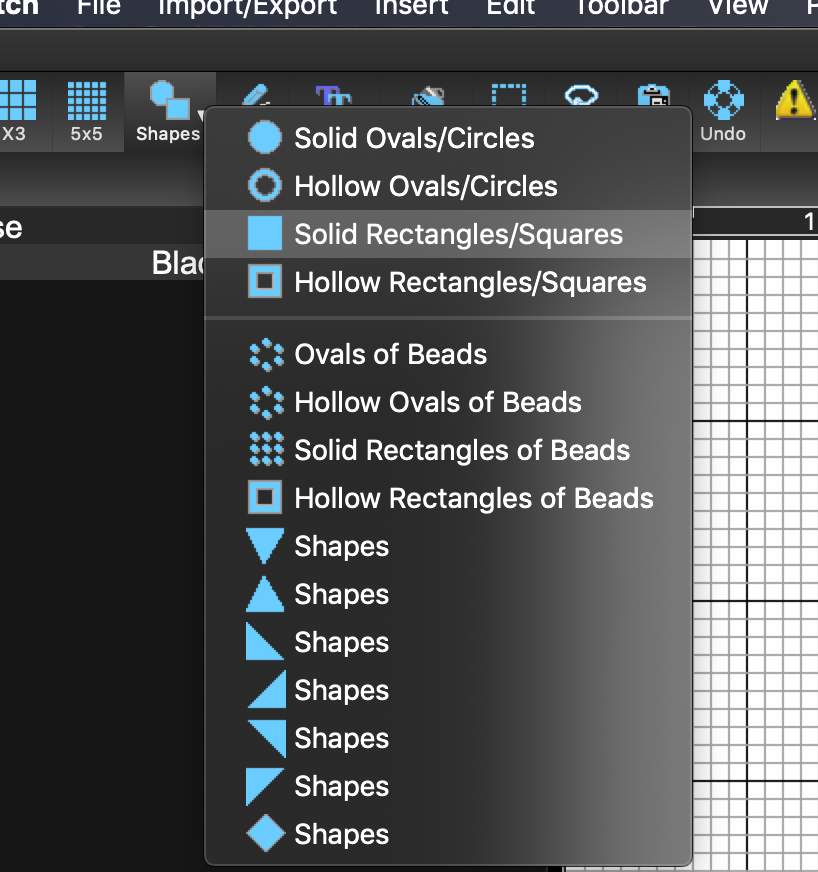The image size is (818, 872).
Task: Click the pencil tool in the toolbar
Action: (255, 97)
